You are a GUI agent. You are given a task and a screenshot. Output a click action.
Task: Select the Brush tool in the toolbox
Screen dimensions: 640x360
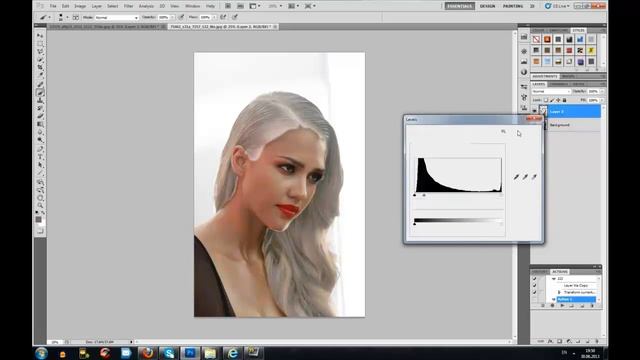tap(40, 93)
